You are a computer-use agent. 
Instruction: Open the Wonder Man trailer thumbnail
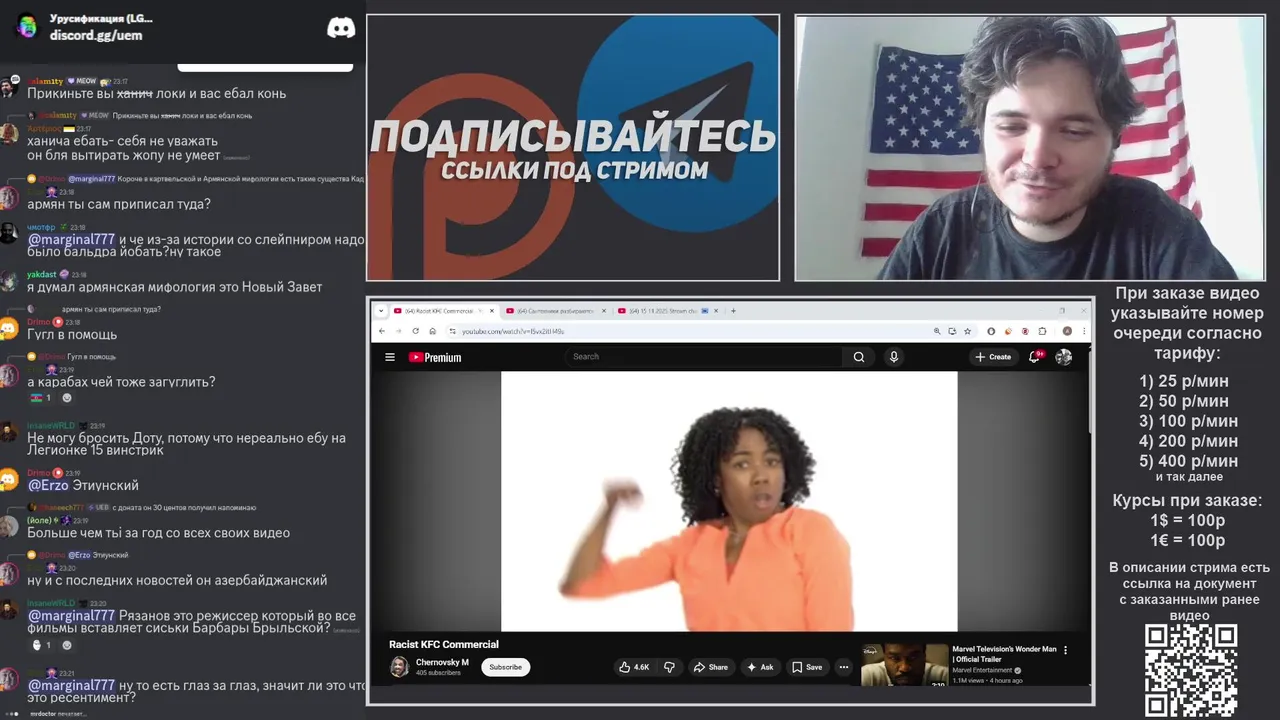click(904, 665)
